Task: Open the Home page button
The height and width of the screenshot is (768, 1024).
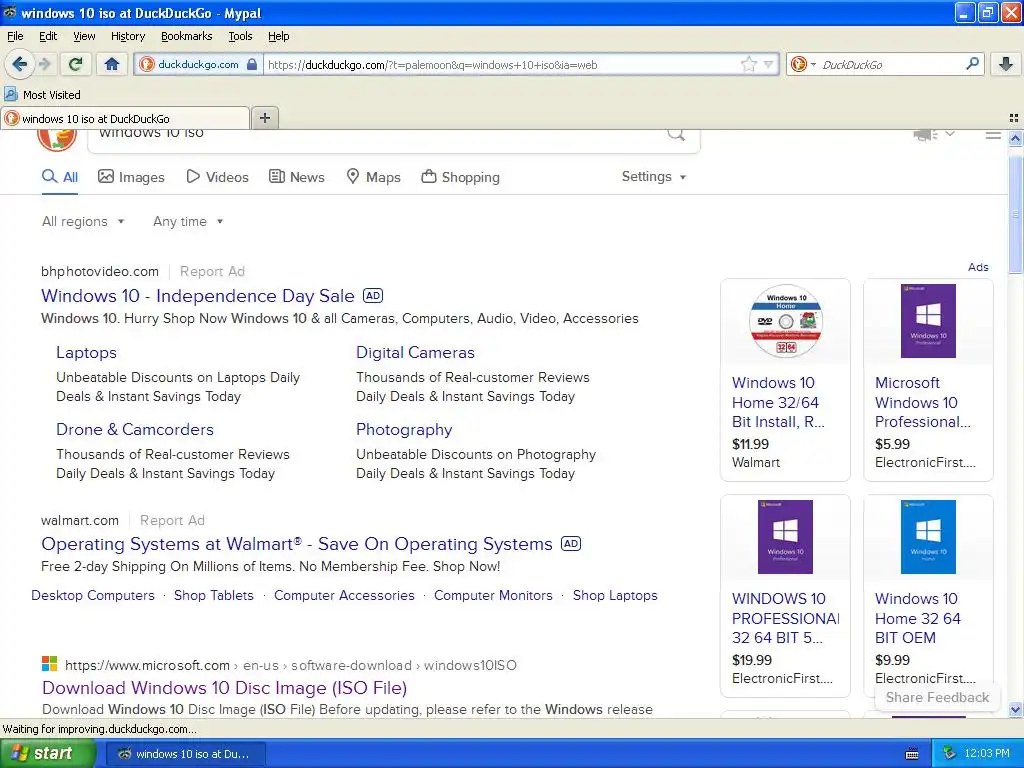Action: [x=112, y=64]
